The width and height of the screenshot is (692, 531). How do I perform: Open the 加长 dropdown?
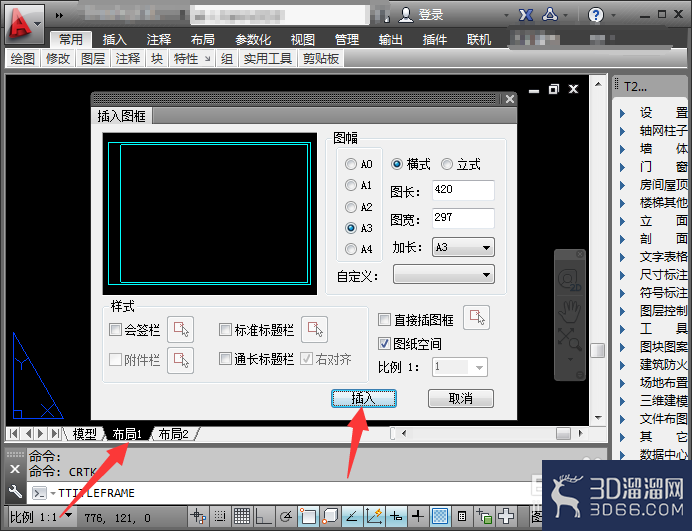click(x=463, y=247)
